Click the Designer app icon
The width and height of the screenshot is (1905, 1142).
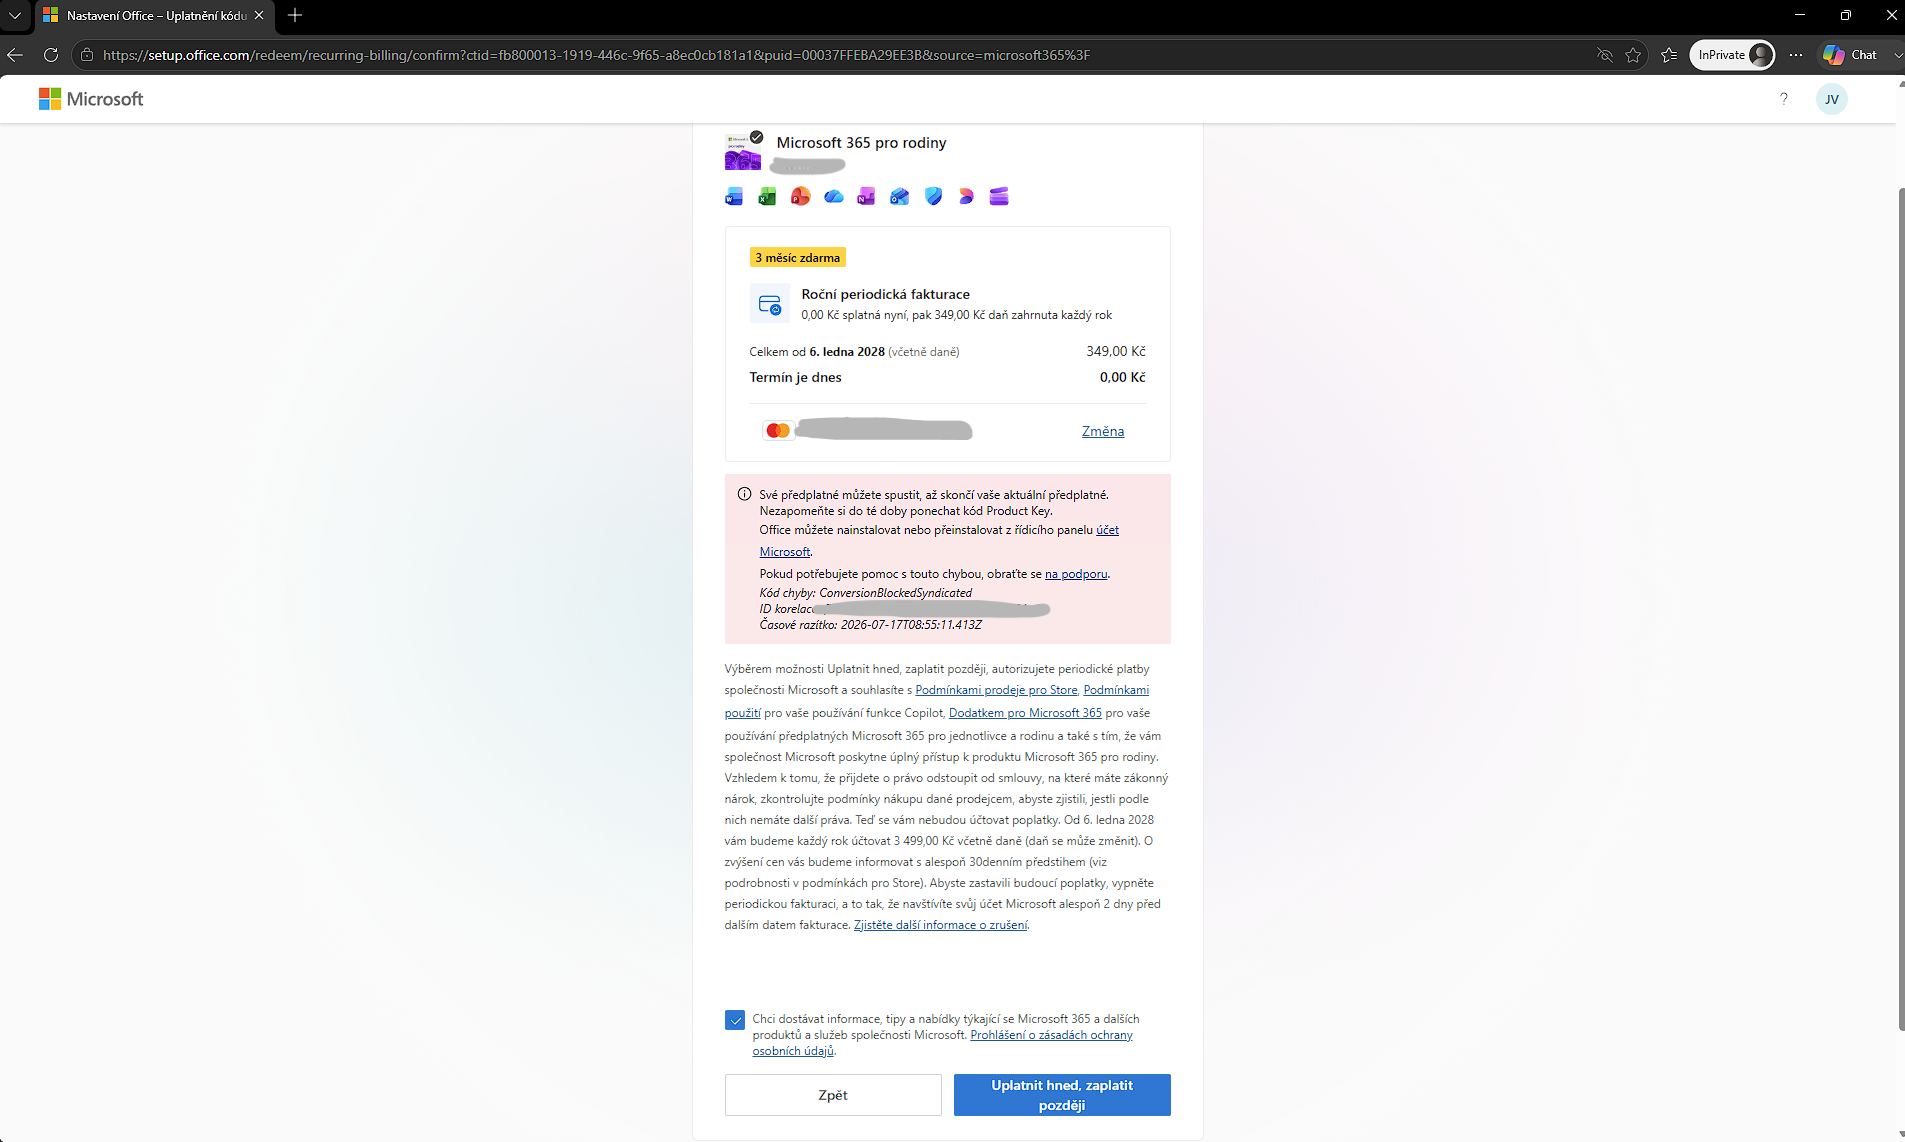click(x=966, y=196)
